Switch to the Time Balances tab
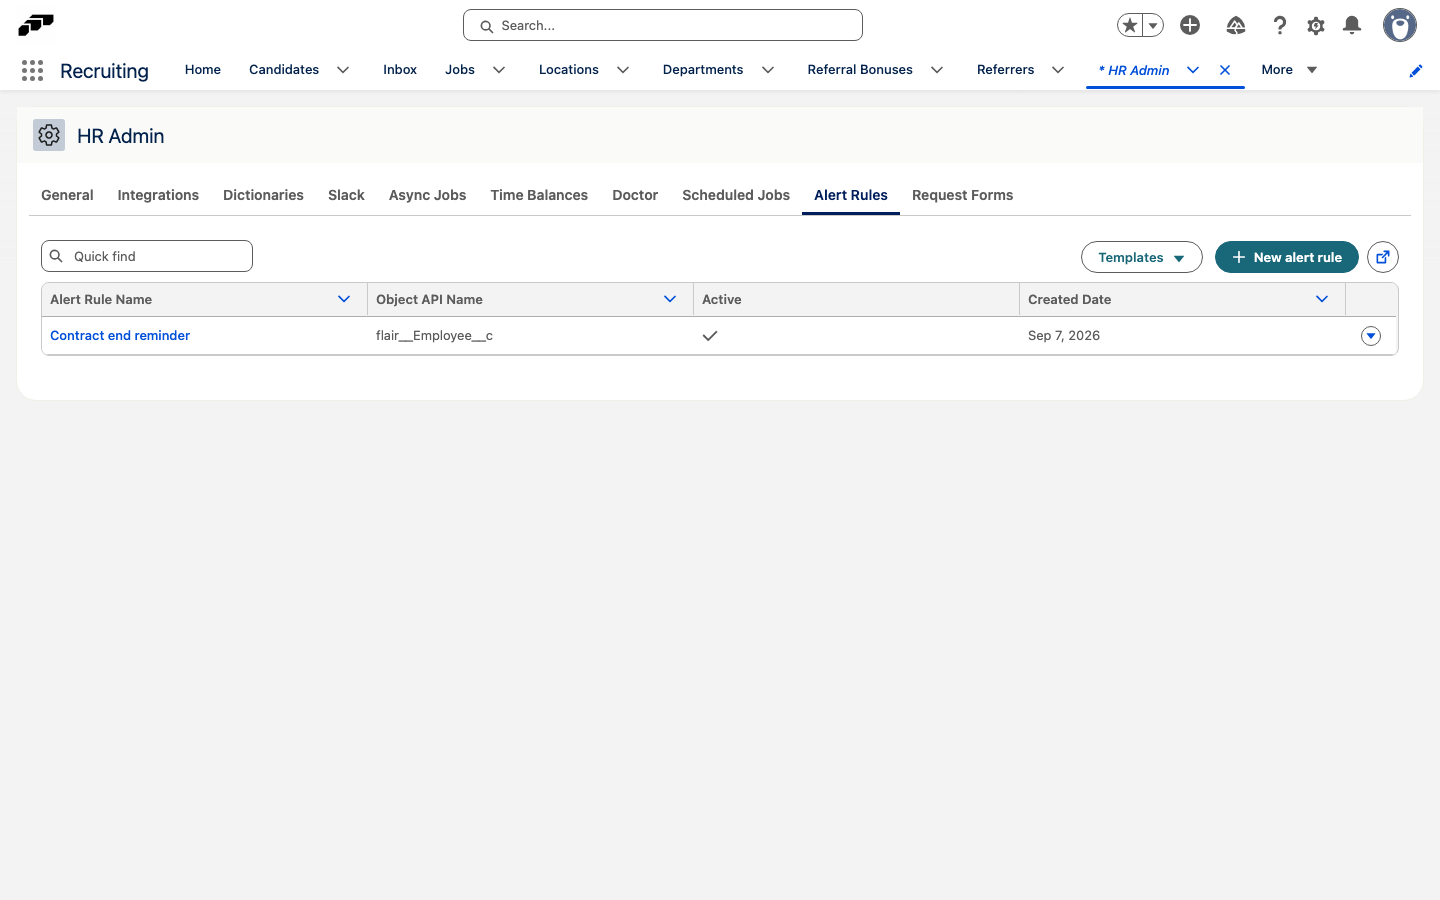 [539, 195]
